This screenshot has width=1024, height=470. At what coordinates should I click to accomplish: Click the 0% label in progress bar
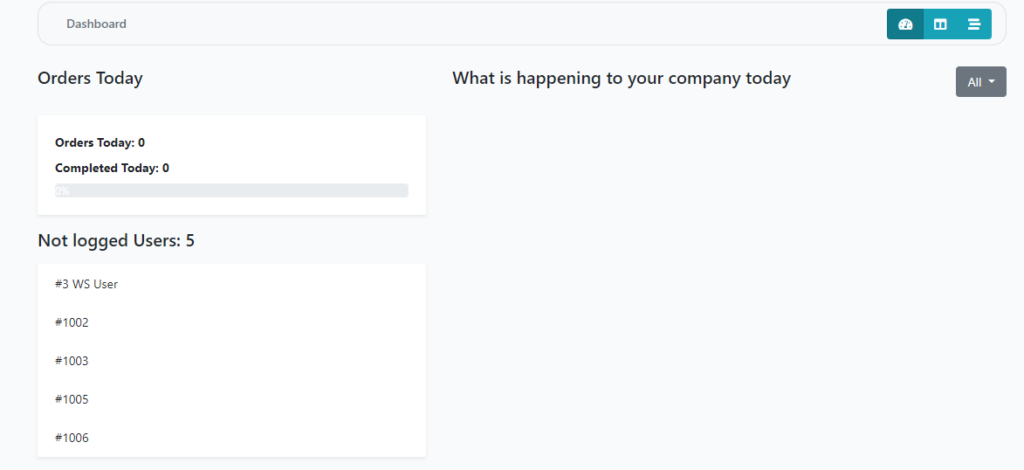62,190
